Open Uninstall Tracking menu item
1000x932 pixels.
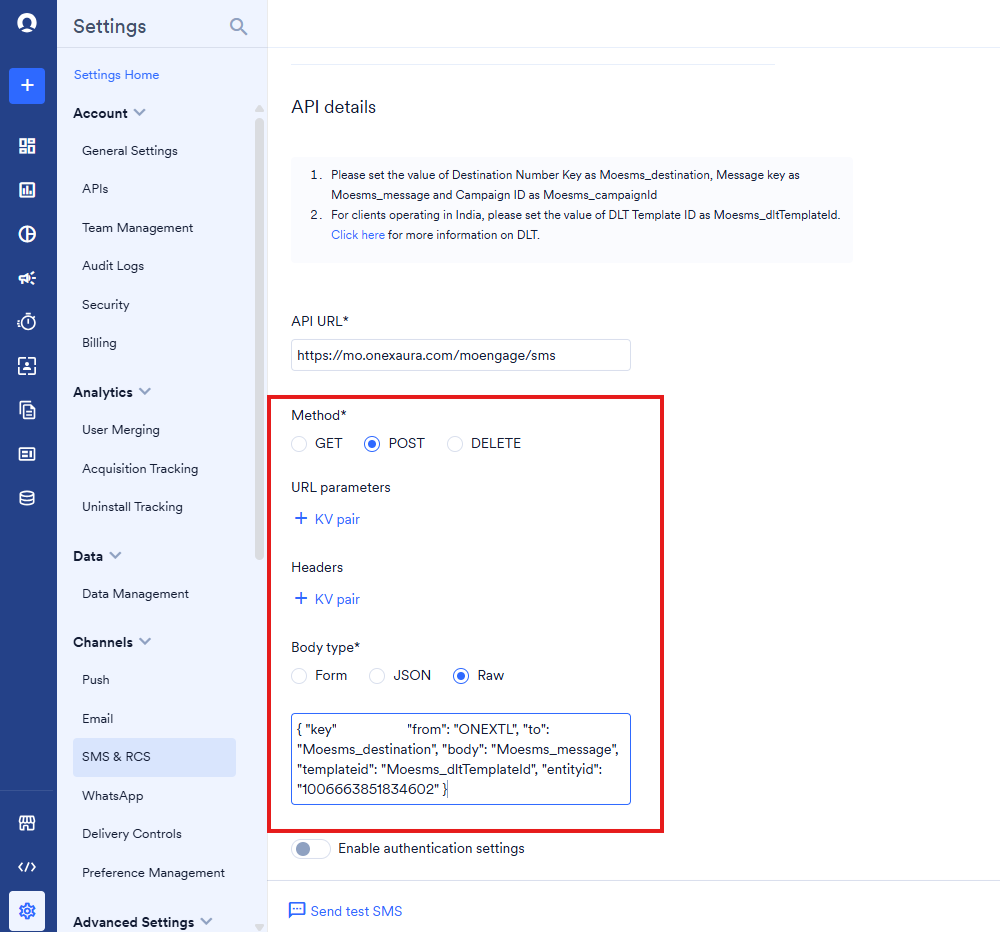[133, 507]
